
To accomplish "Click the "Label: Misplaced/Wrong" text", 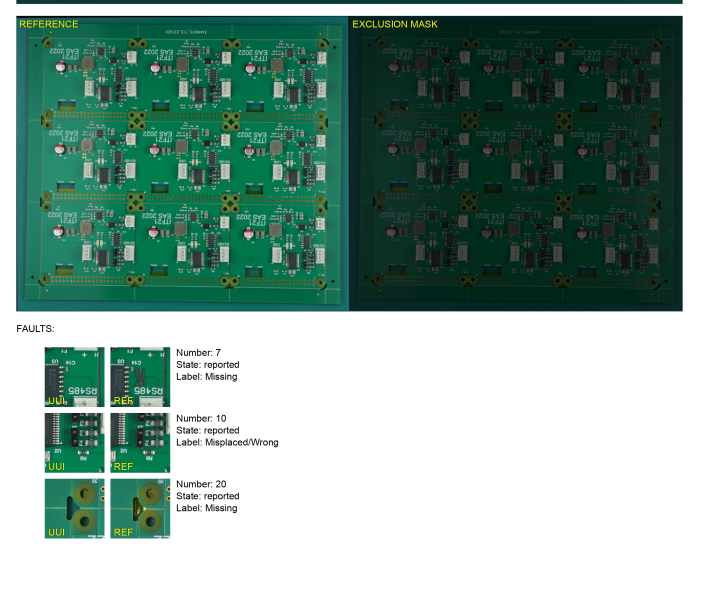I will (227, 443).
